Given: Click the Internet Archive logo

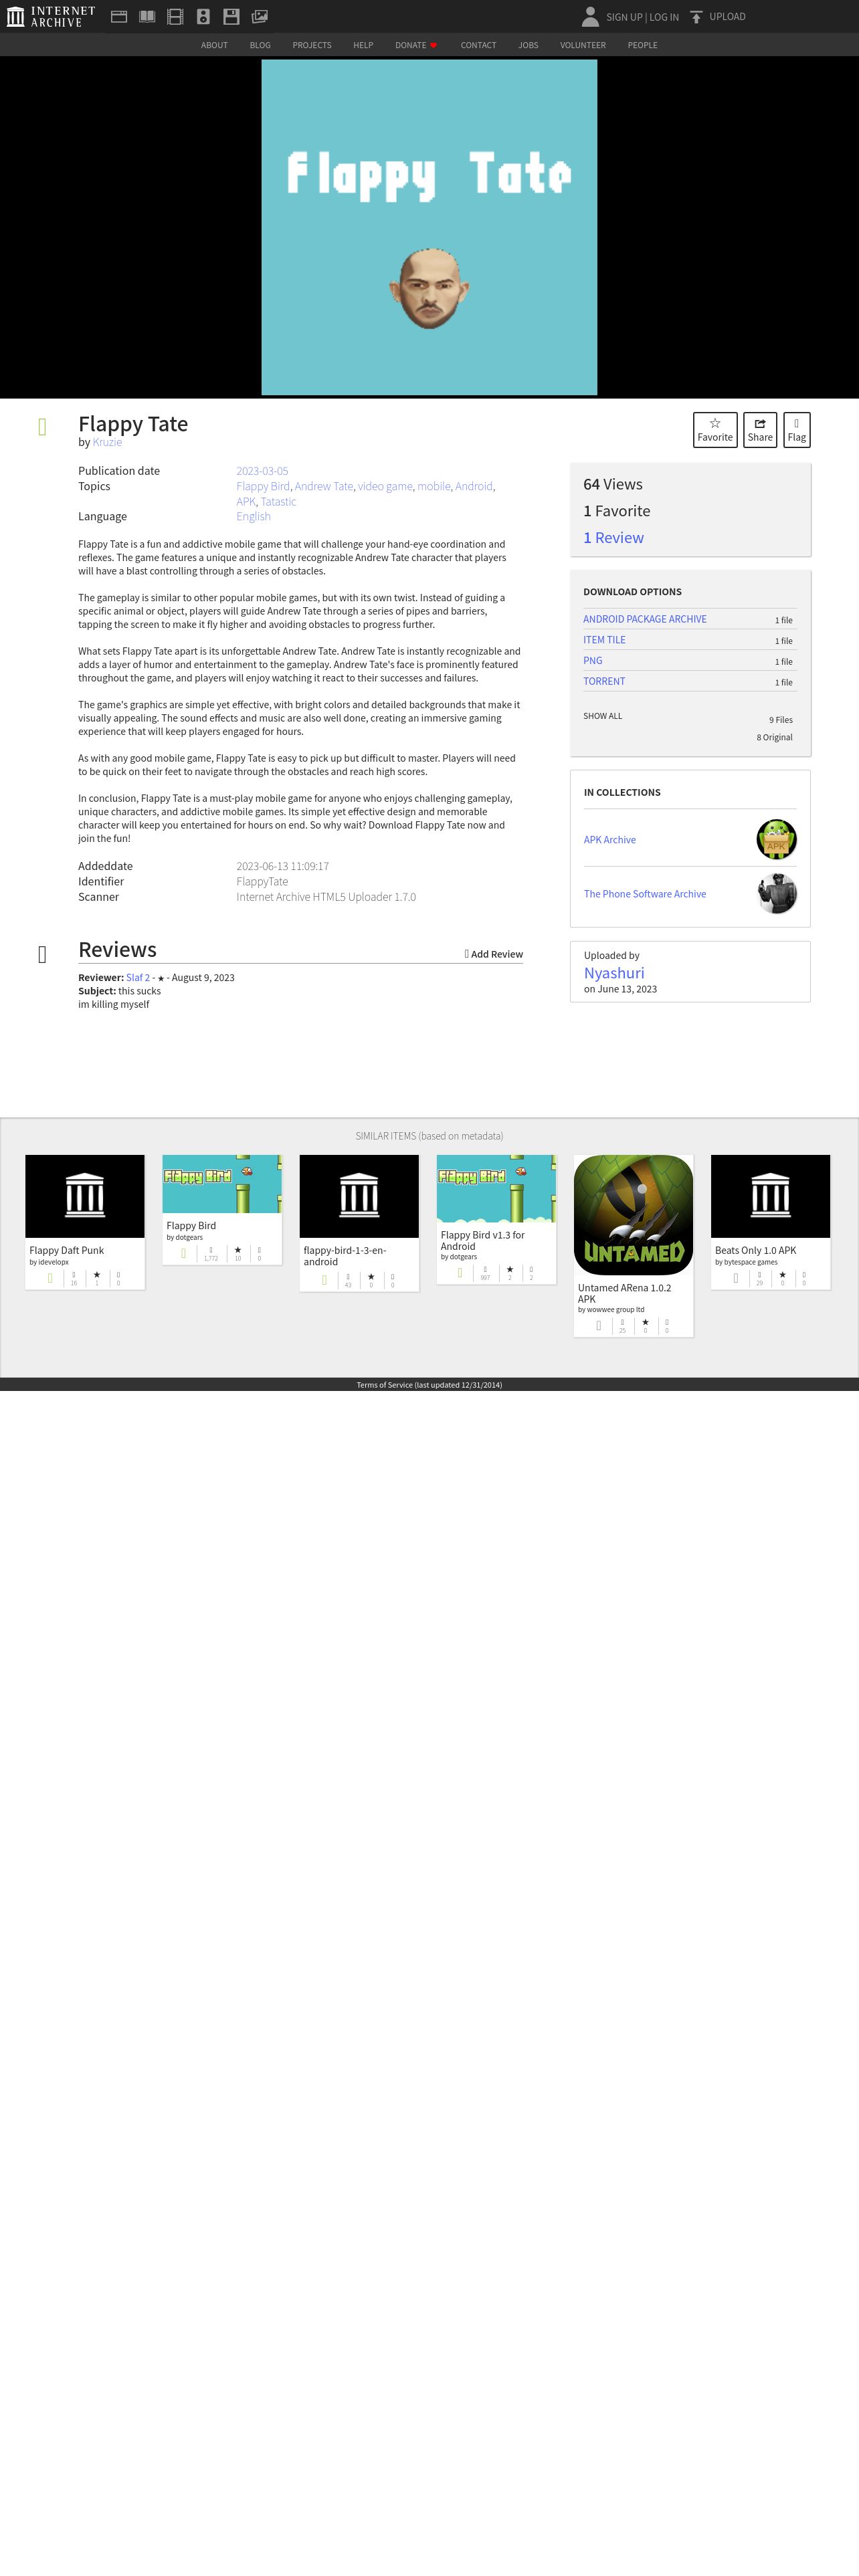Looking at the screenshot, I should (x=51, y=16).
